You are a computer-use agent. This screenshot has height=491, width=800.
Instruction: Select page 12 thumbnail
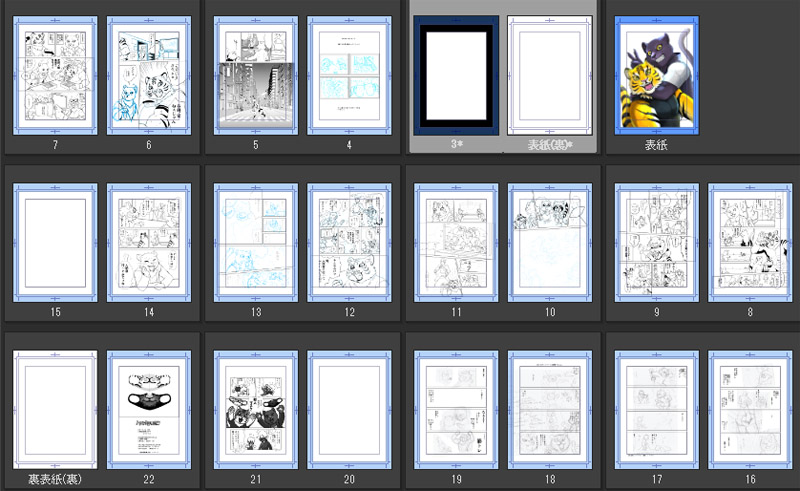pos(349,243)
